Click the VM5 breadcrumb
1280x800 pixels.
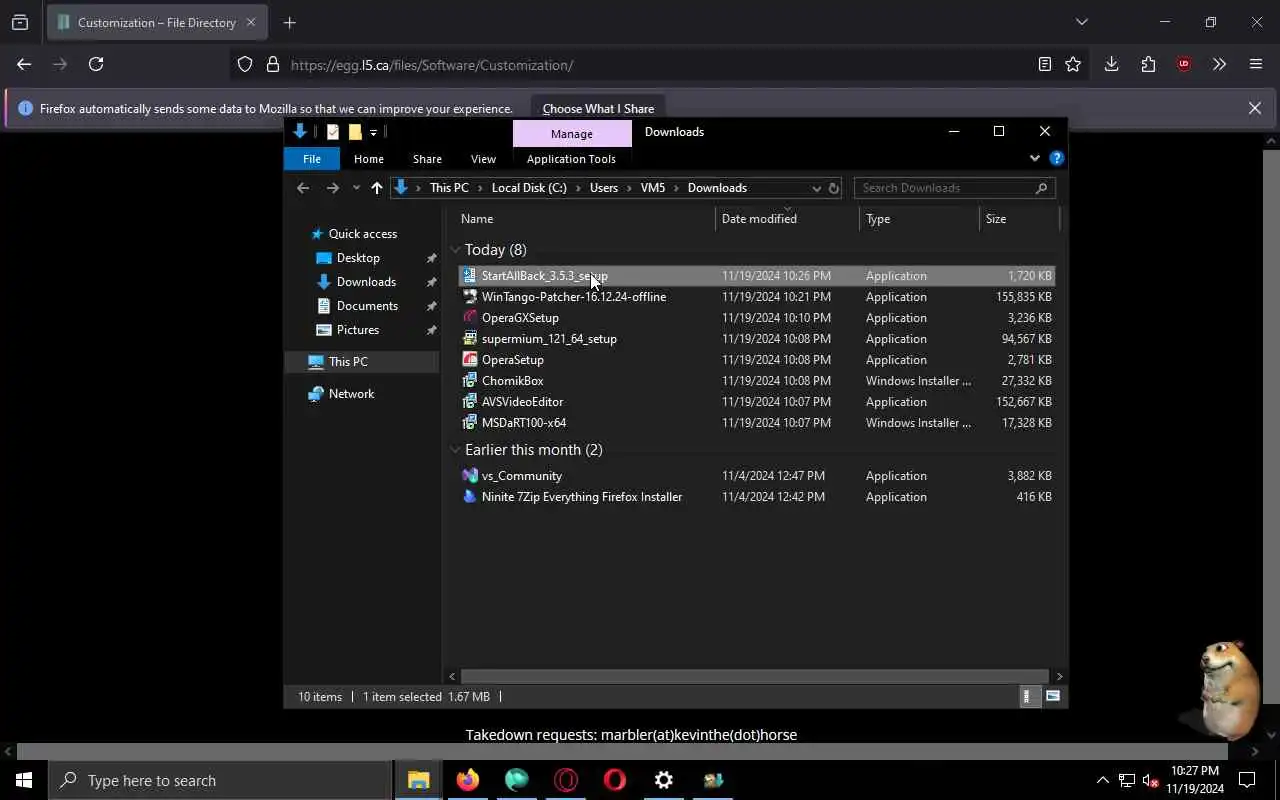pos(652,188)
